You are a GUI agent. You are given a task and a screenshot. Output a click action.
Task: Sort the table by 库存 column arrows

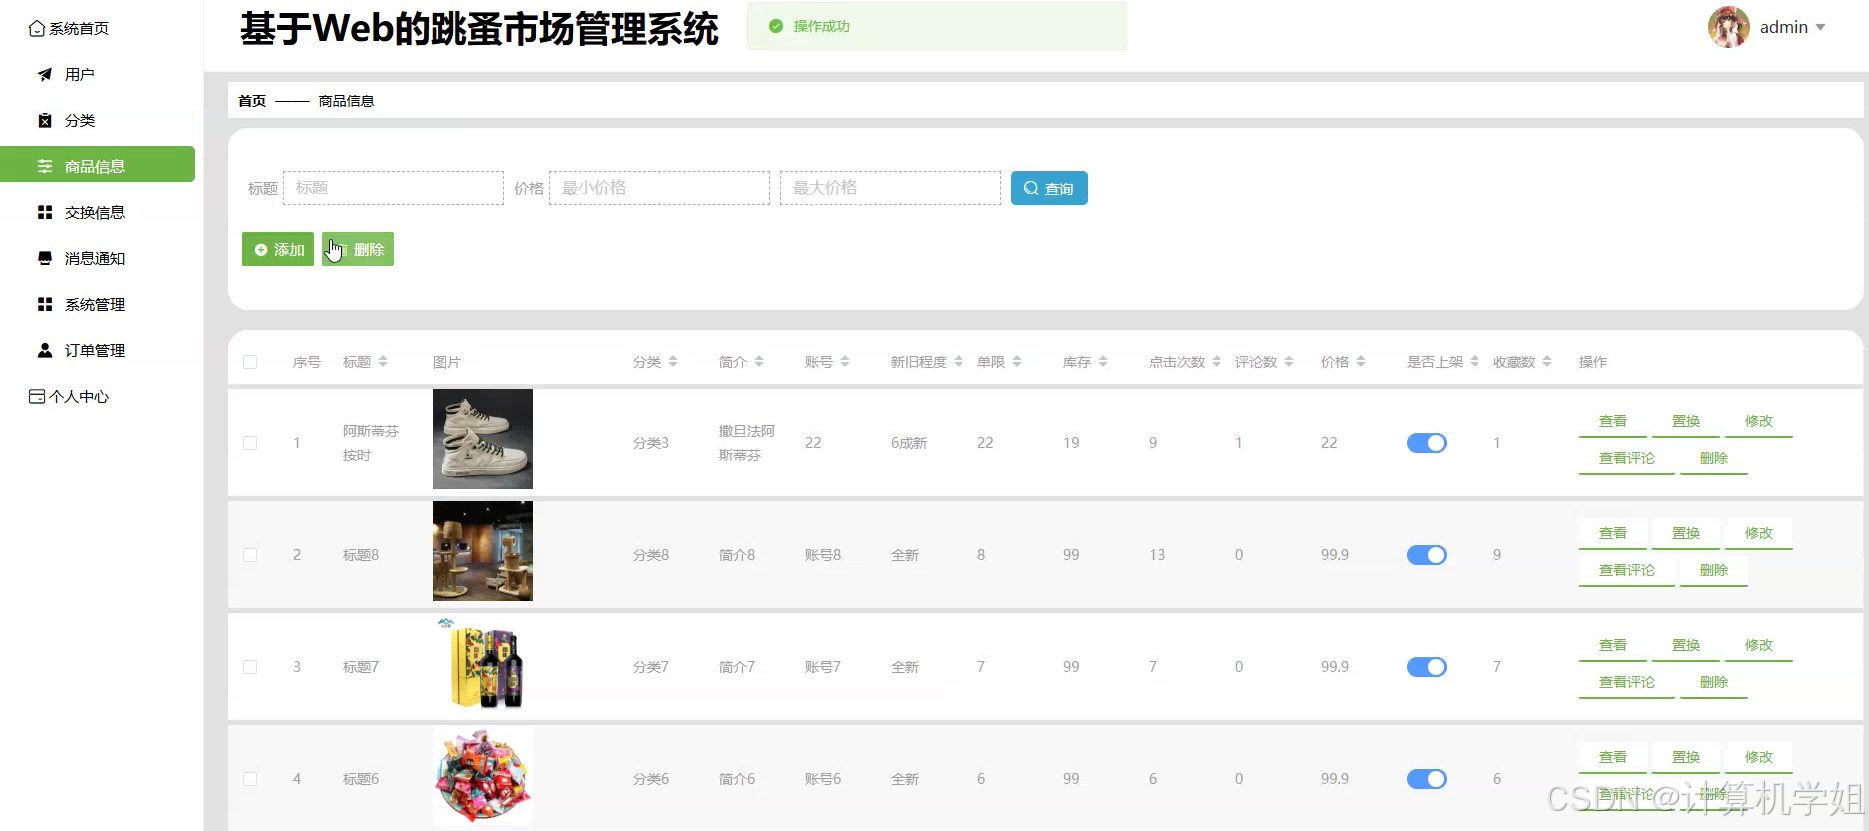tap(1103, 362)
